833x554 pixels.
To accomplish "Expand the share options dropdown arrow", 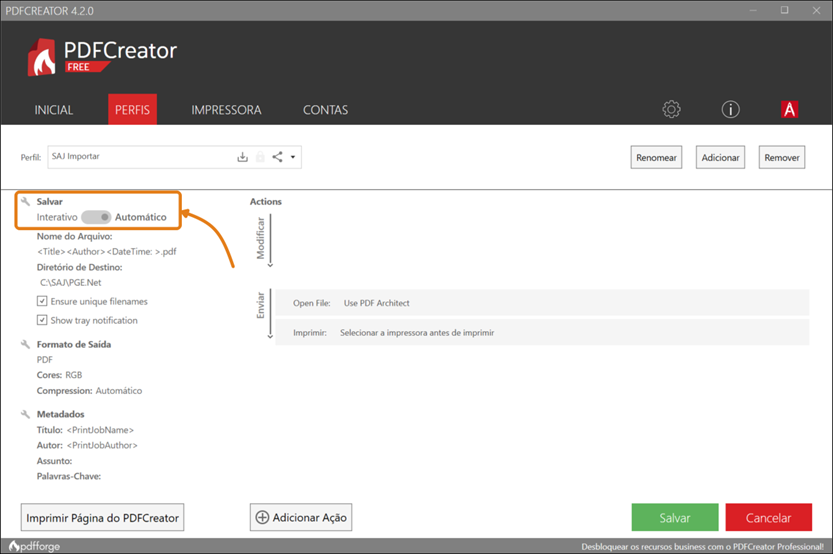I will coord(293,157).
